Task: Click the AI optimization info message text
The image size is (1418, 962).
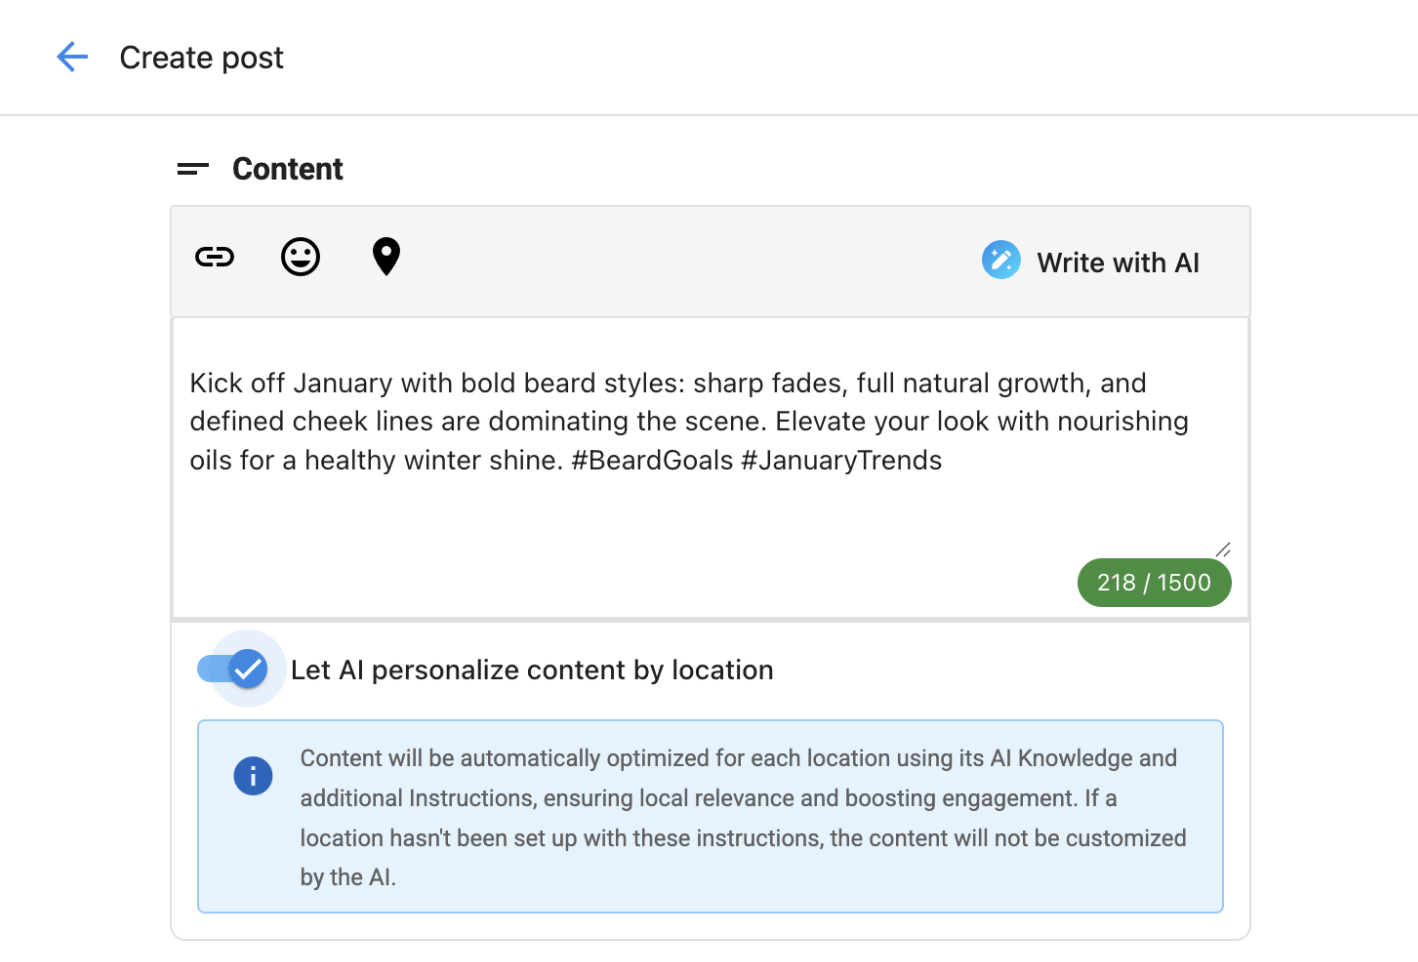Action: click(742, 817)
